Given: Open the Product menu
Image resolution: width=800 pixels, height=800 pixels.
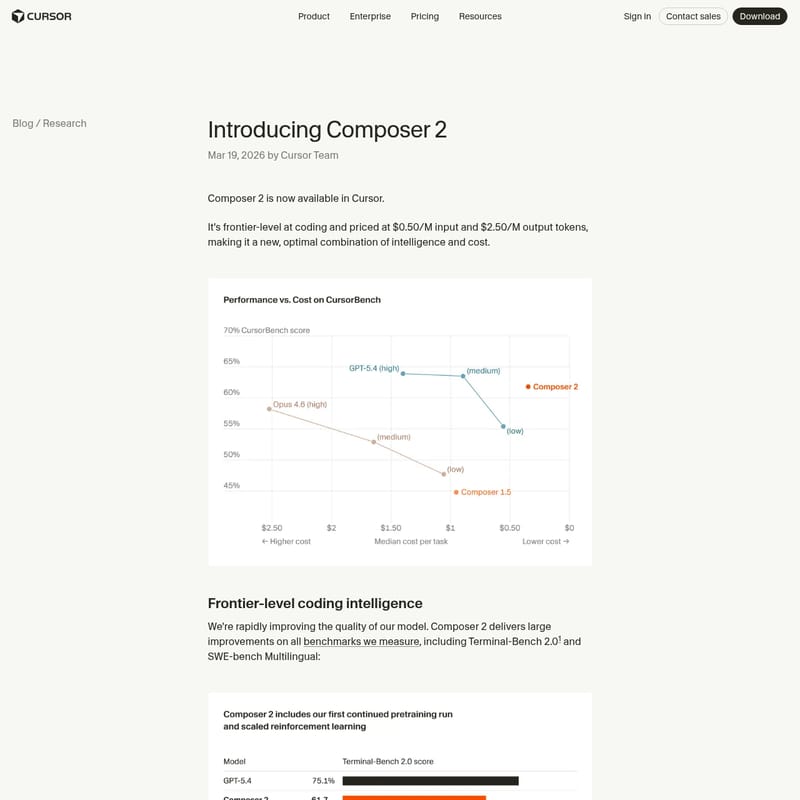Looking at the screenshot, I should [314, 16].
